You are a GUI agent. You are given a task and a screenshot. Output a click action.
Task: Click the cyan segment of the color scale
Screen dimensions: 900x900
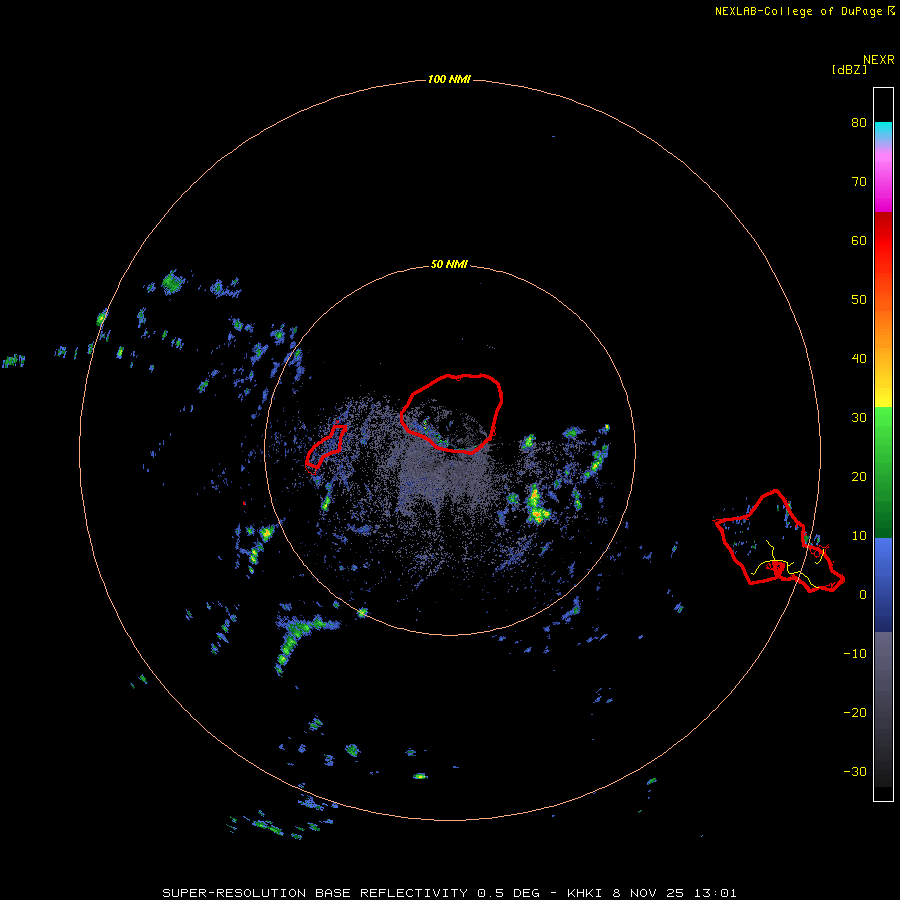pos(883,130)
